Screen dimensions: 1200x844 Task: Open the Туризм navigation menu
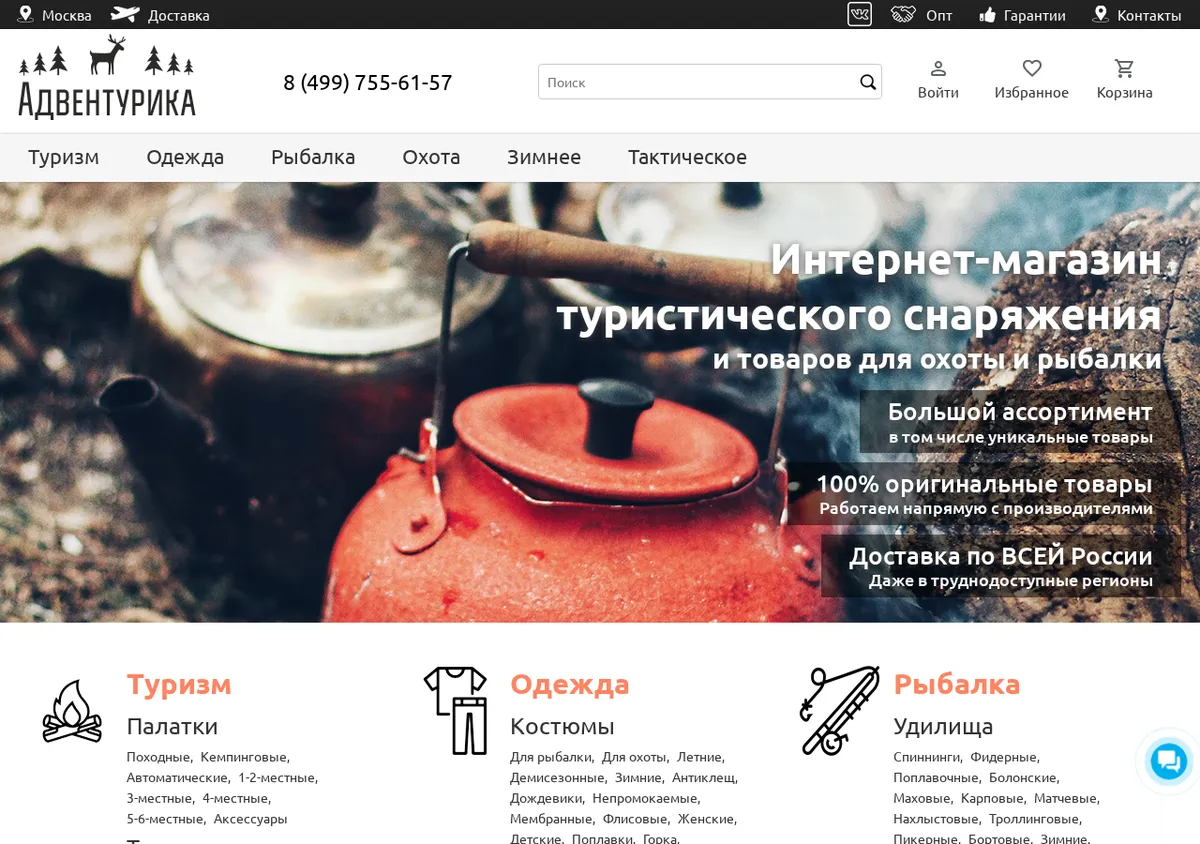tap(64, 157)
